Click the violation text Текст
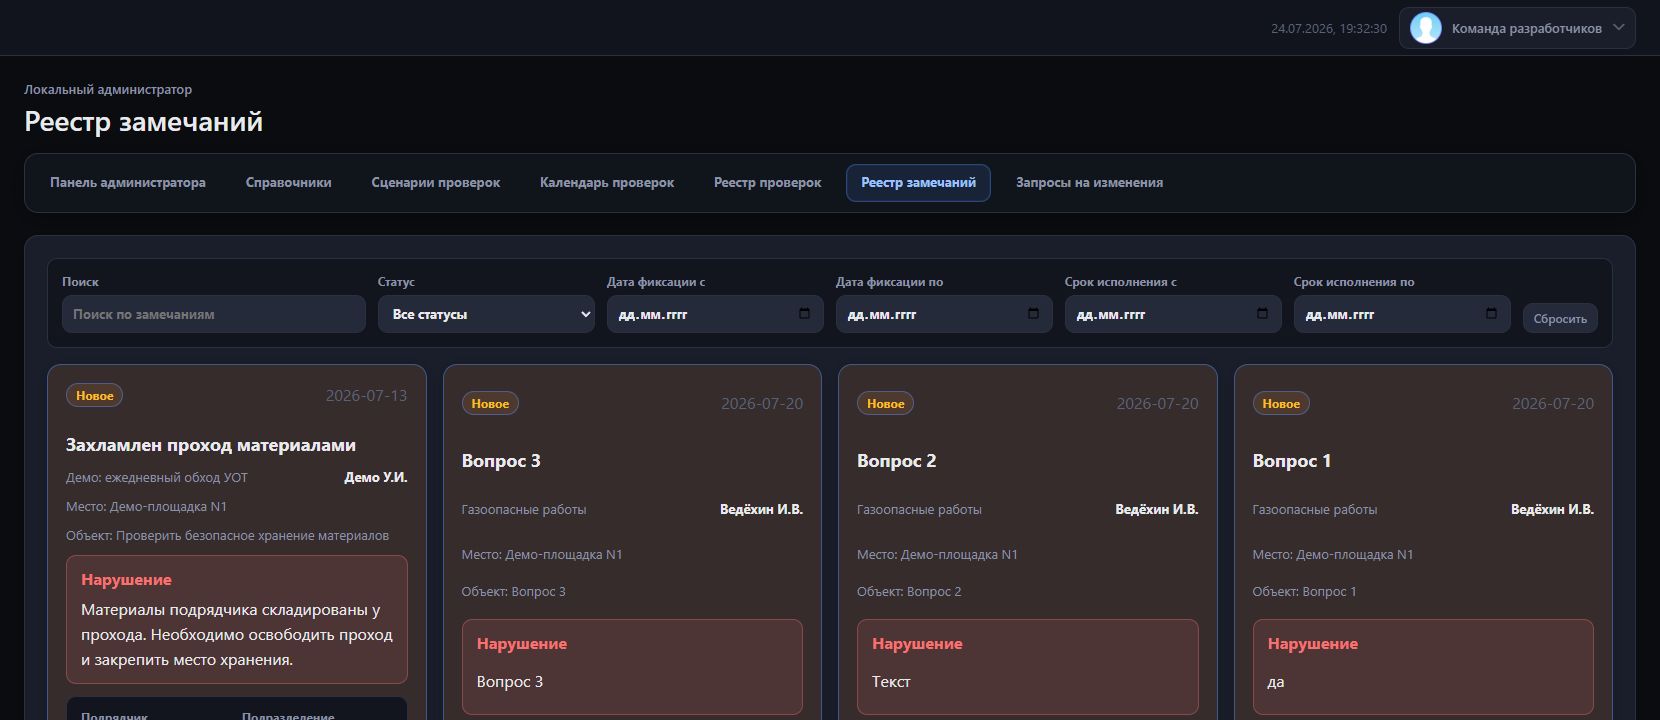 (891, 682)
